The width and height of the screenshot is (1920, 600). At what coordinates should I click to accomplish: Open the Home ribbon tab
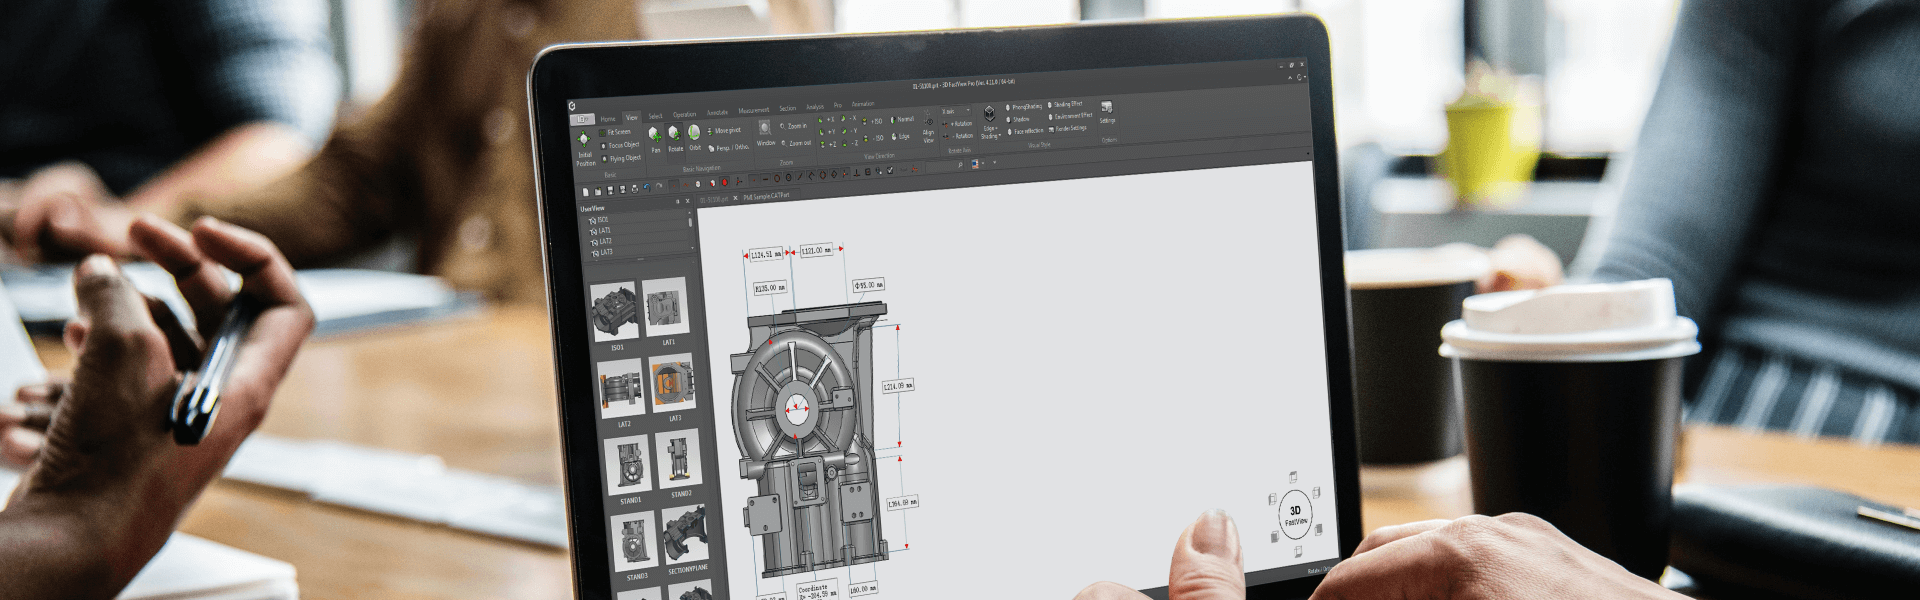coord(608,119)
